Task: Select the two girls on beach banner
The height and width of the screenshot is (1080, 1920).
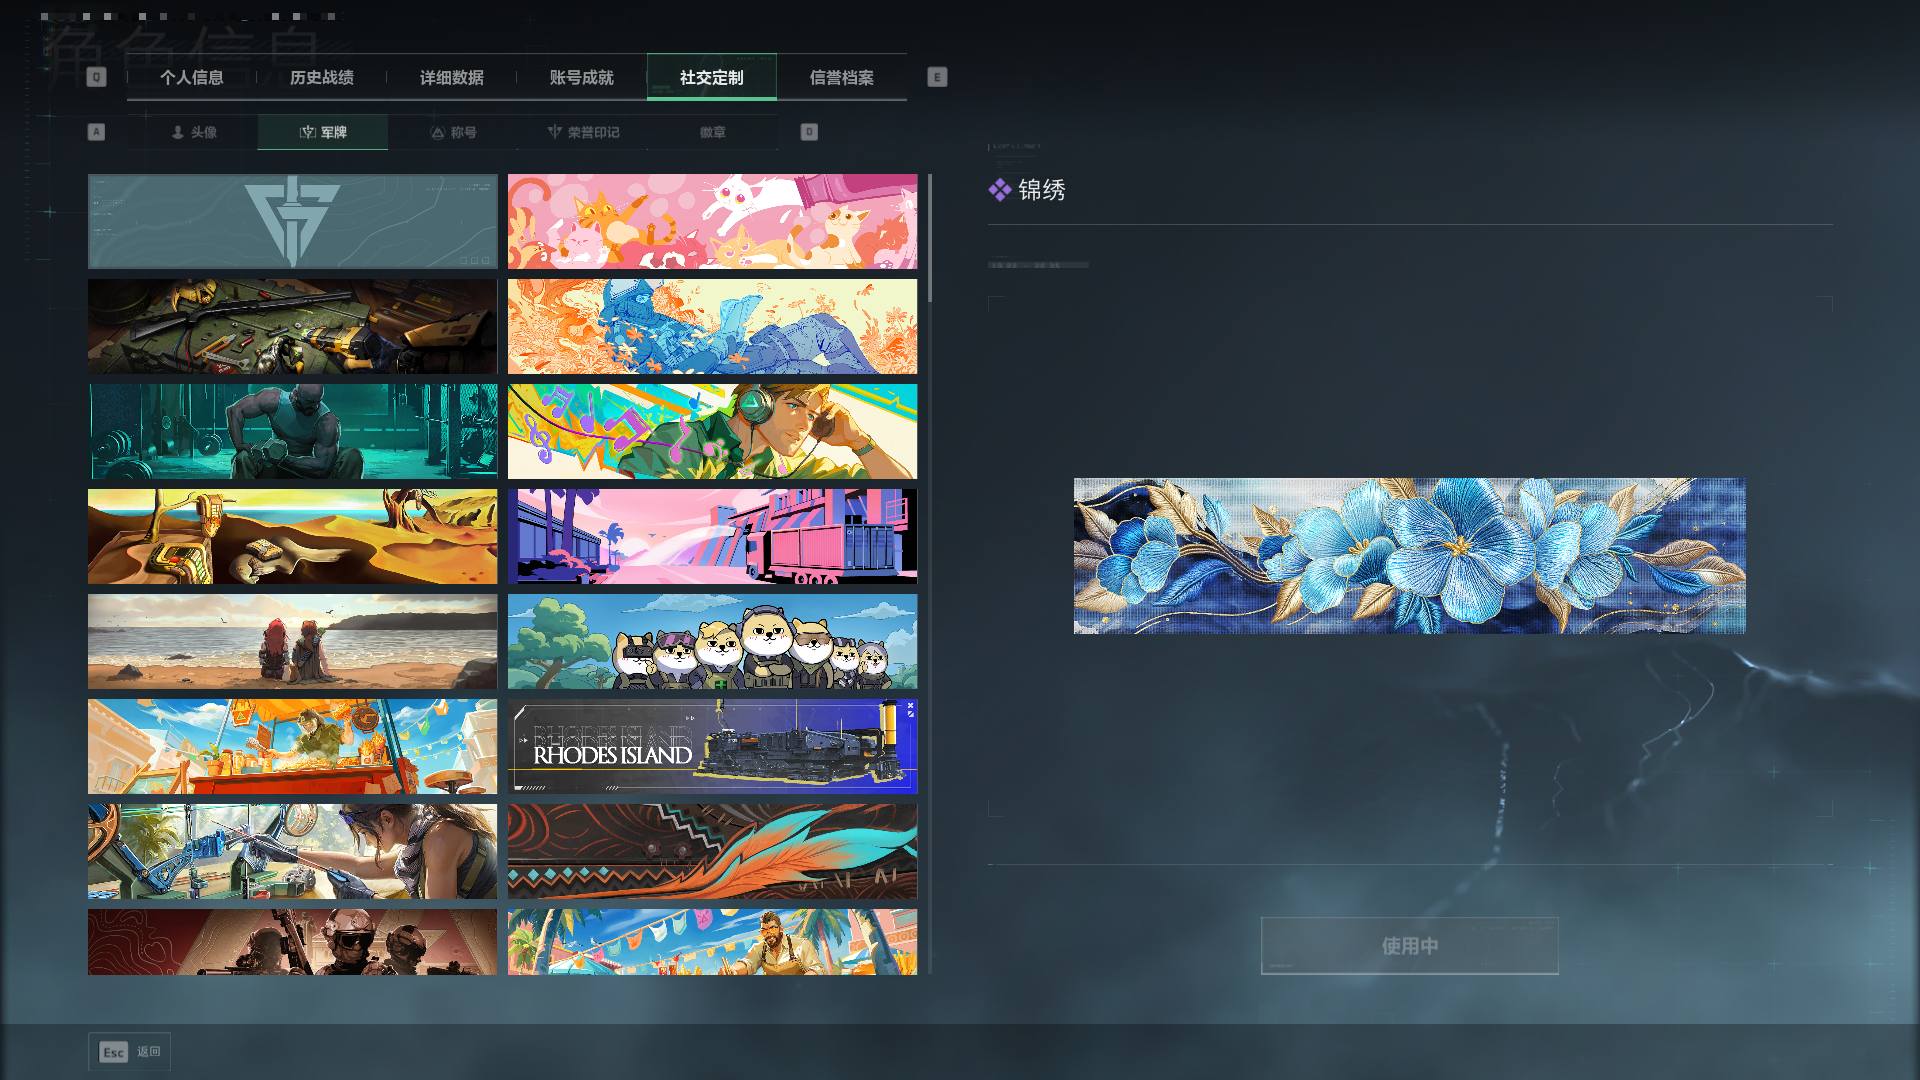Action: pyautogui.click(x=292, y=641)
